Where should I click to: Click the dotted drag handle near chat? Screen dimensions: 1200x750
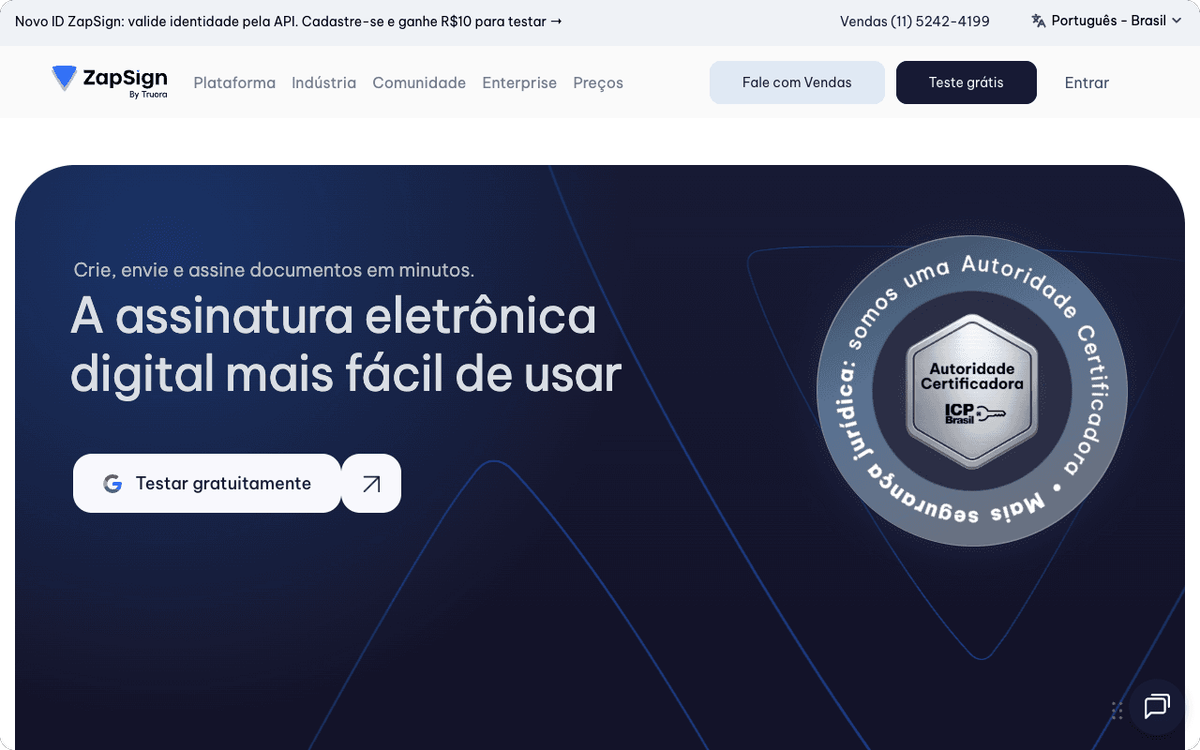coord(1117,710)
